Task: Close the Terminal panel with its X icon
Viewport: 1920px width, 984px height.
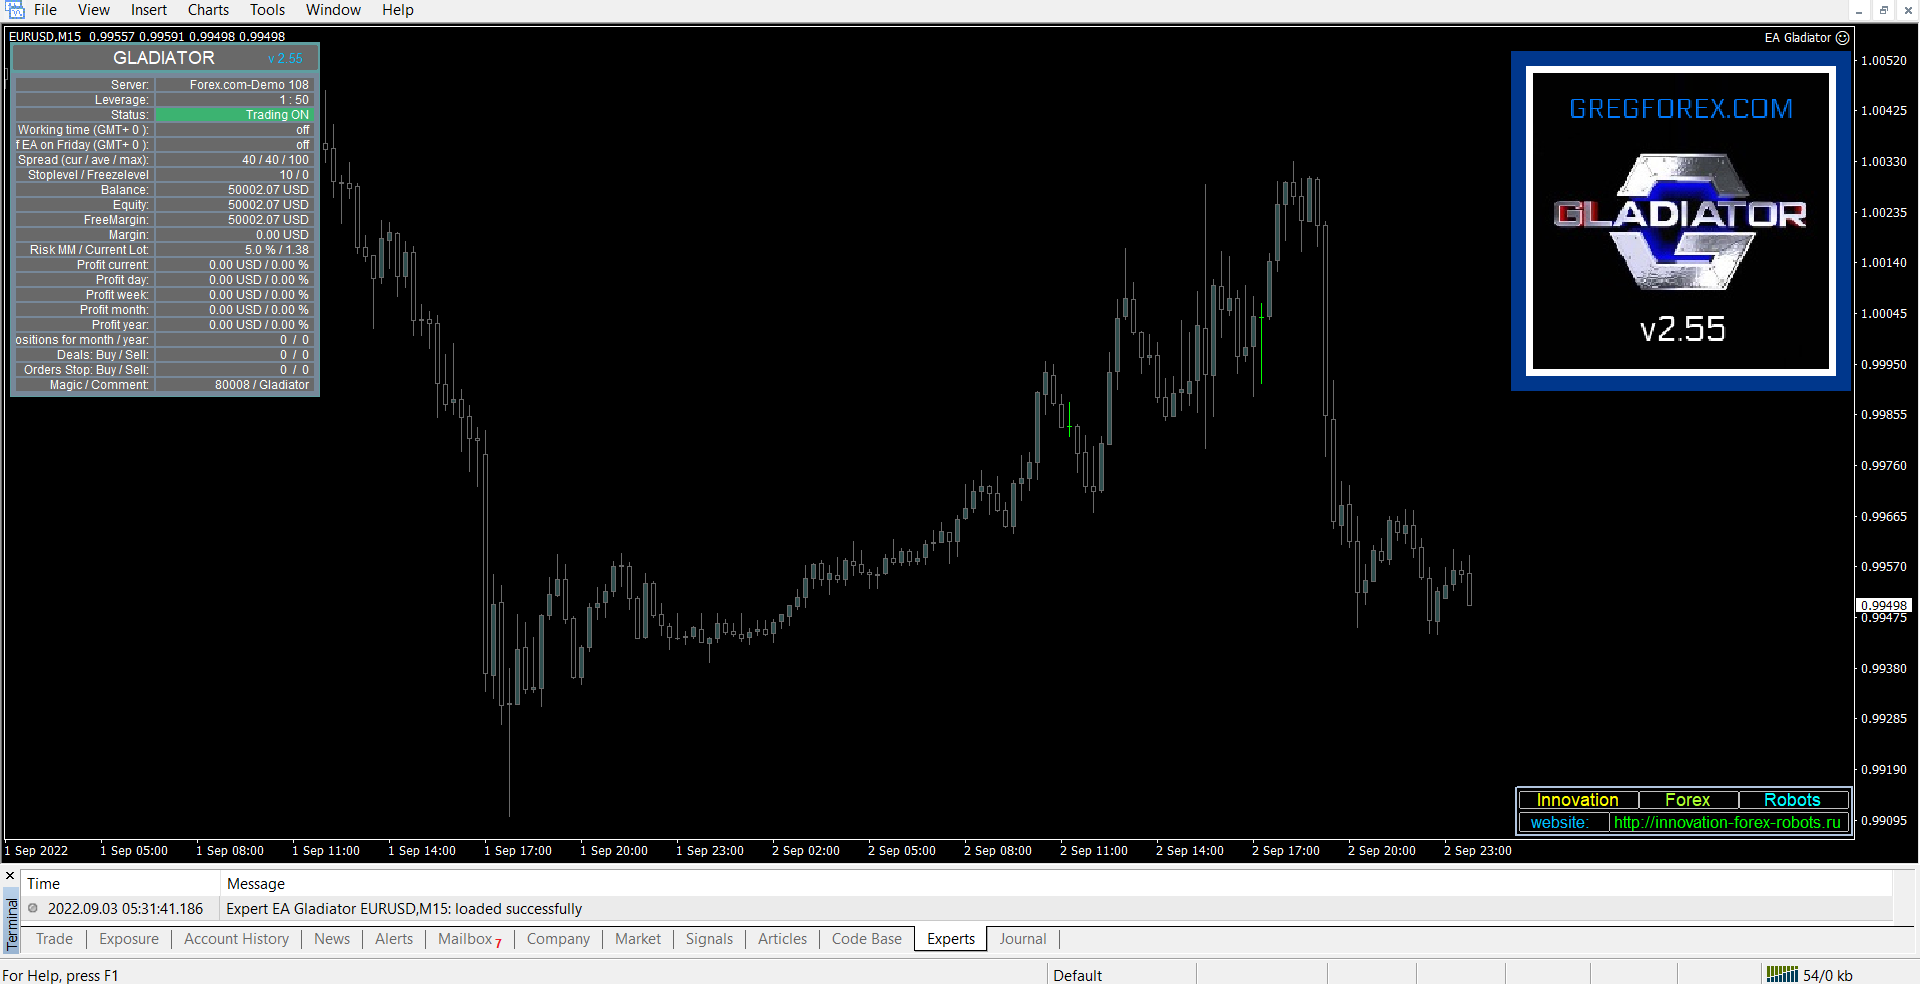Action: click(x=11, y=877)
